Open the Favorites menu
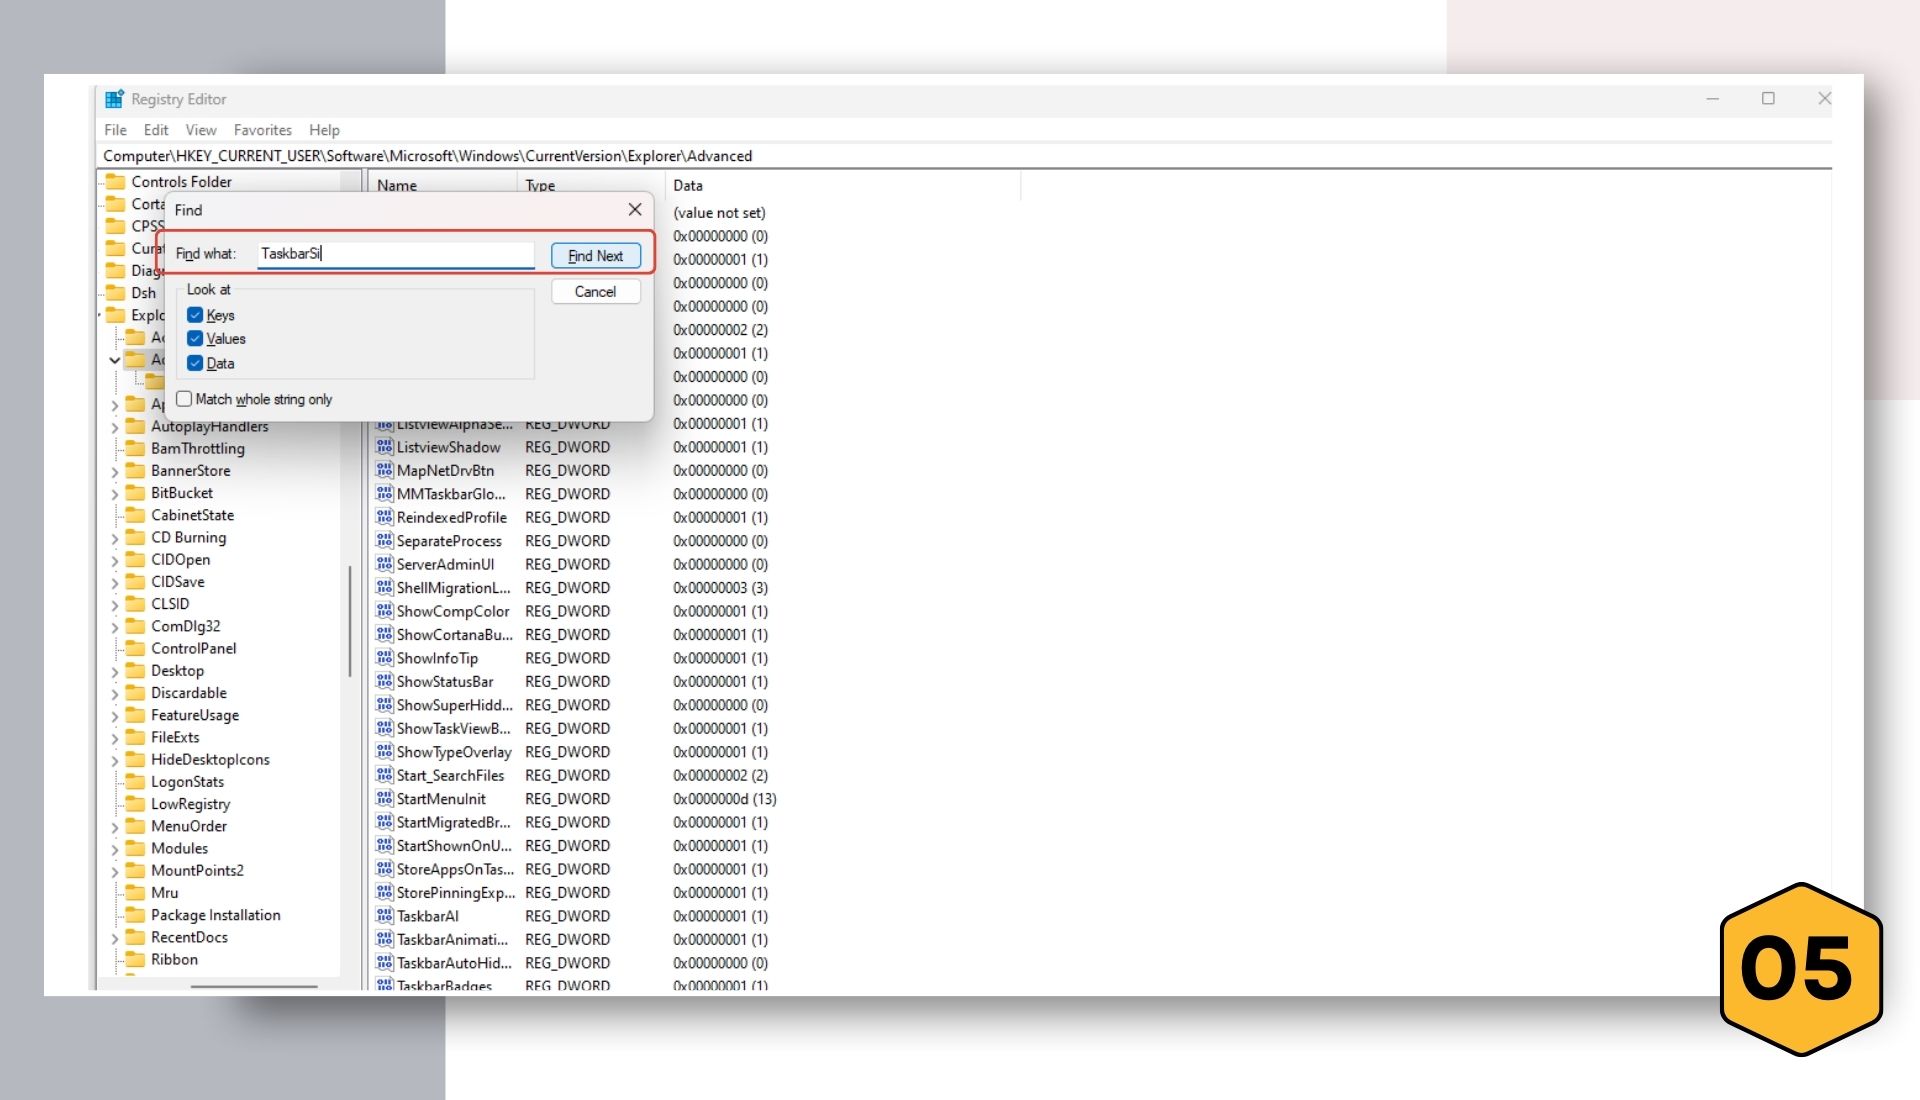1920x1100 pixels. 262,130
